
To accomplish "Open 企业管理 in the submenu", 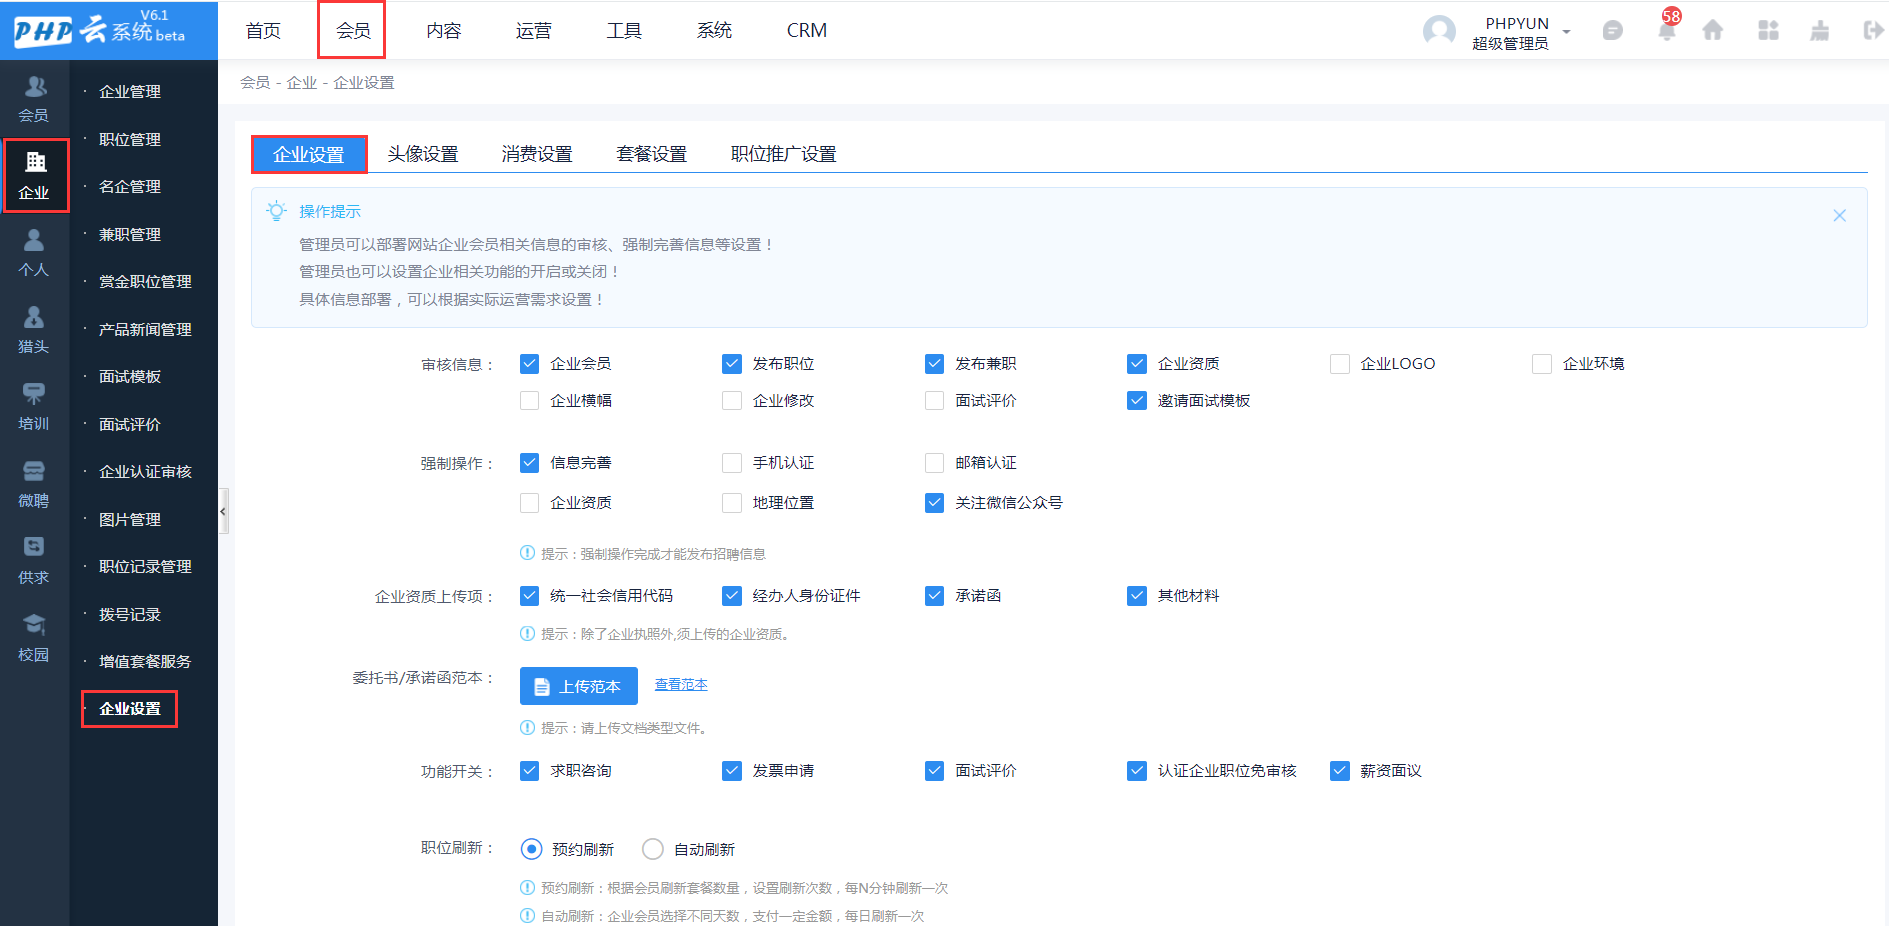I will click(130, 92).
